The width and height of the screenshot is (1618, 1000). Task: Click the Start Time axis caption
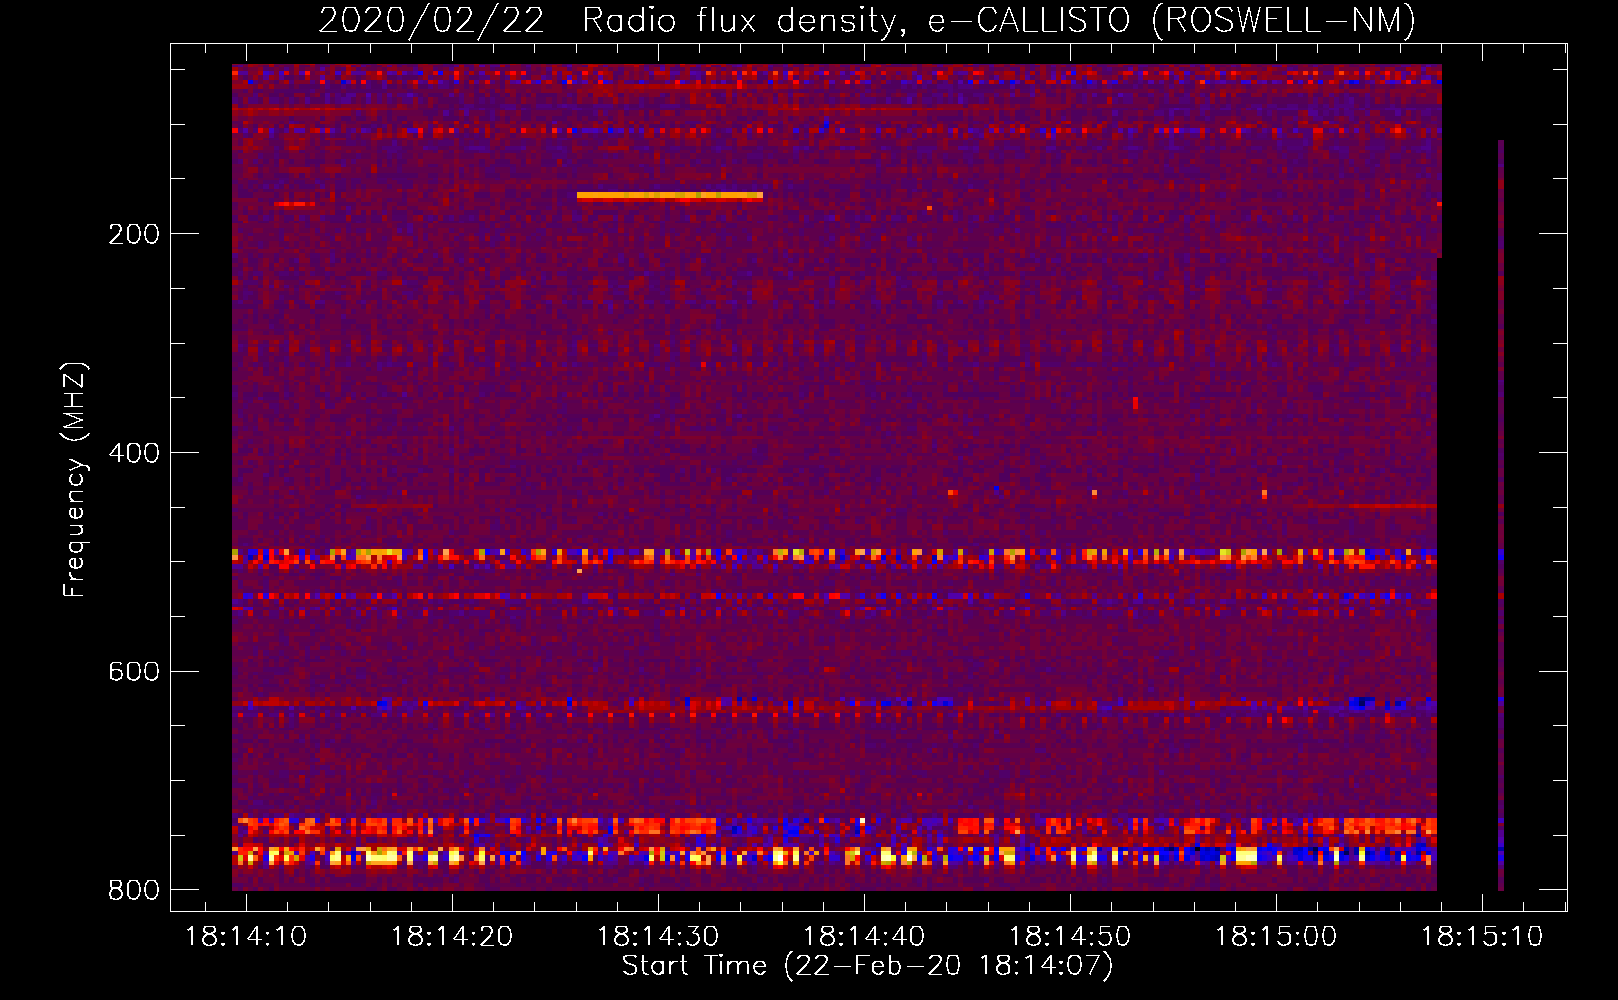click(867, 966)
